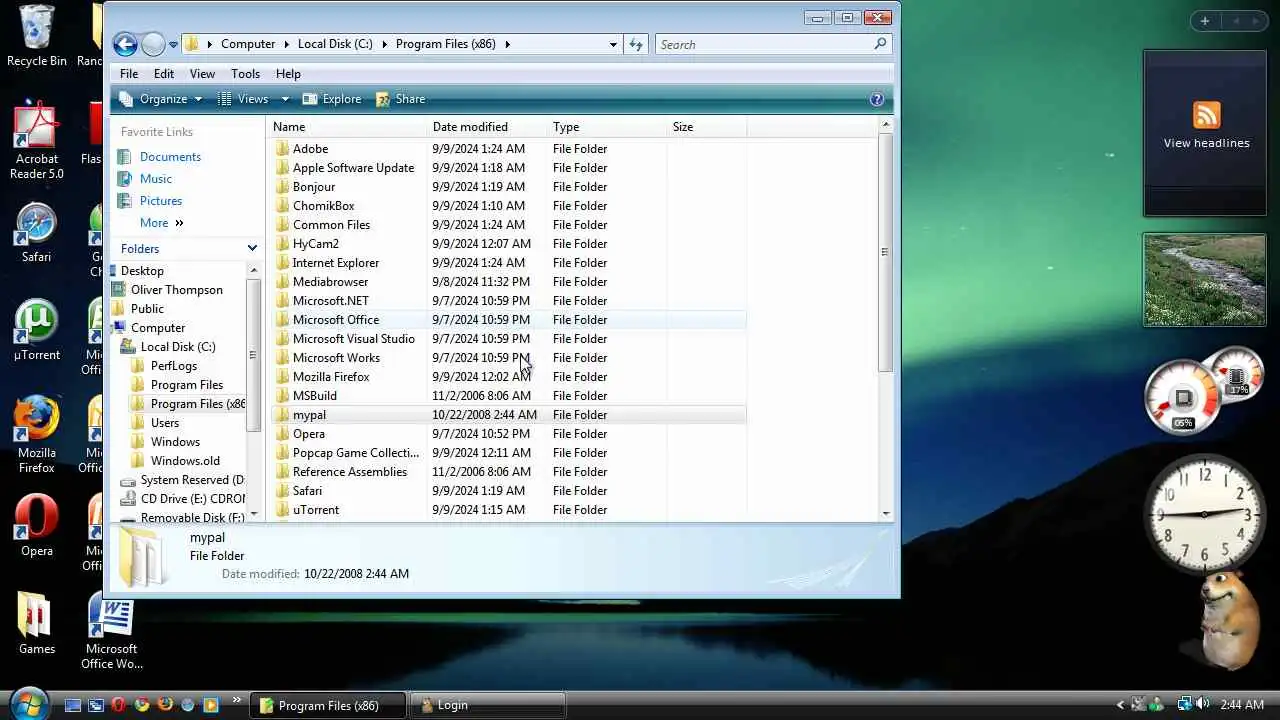Click the file list vertical scrollbar thumb
The image size is (1280, 720).
(x=885, y=252)
